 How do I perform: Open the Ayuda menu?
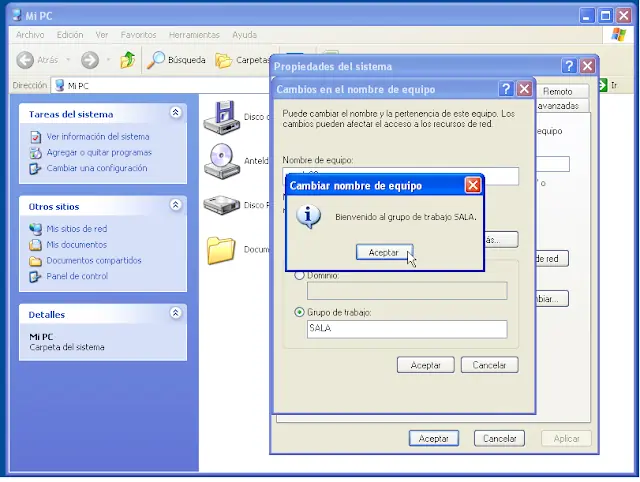(x=244, y=35)
